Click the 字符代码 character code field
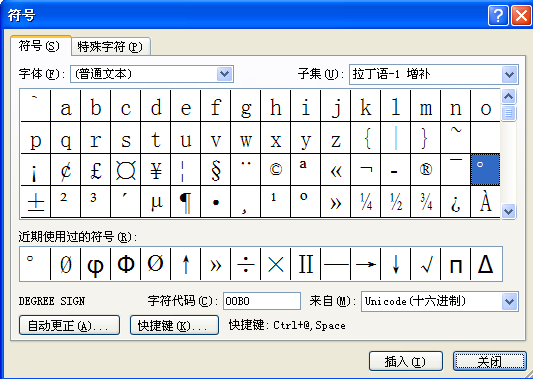This screenshot has height=379, width=533. 262,301
